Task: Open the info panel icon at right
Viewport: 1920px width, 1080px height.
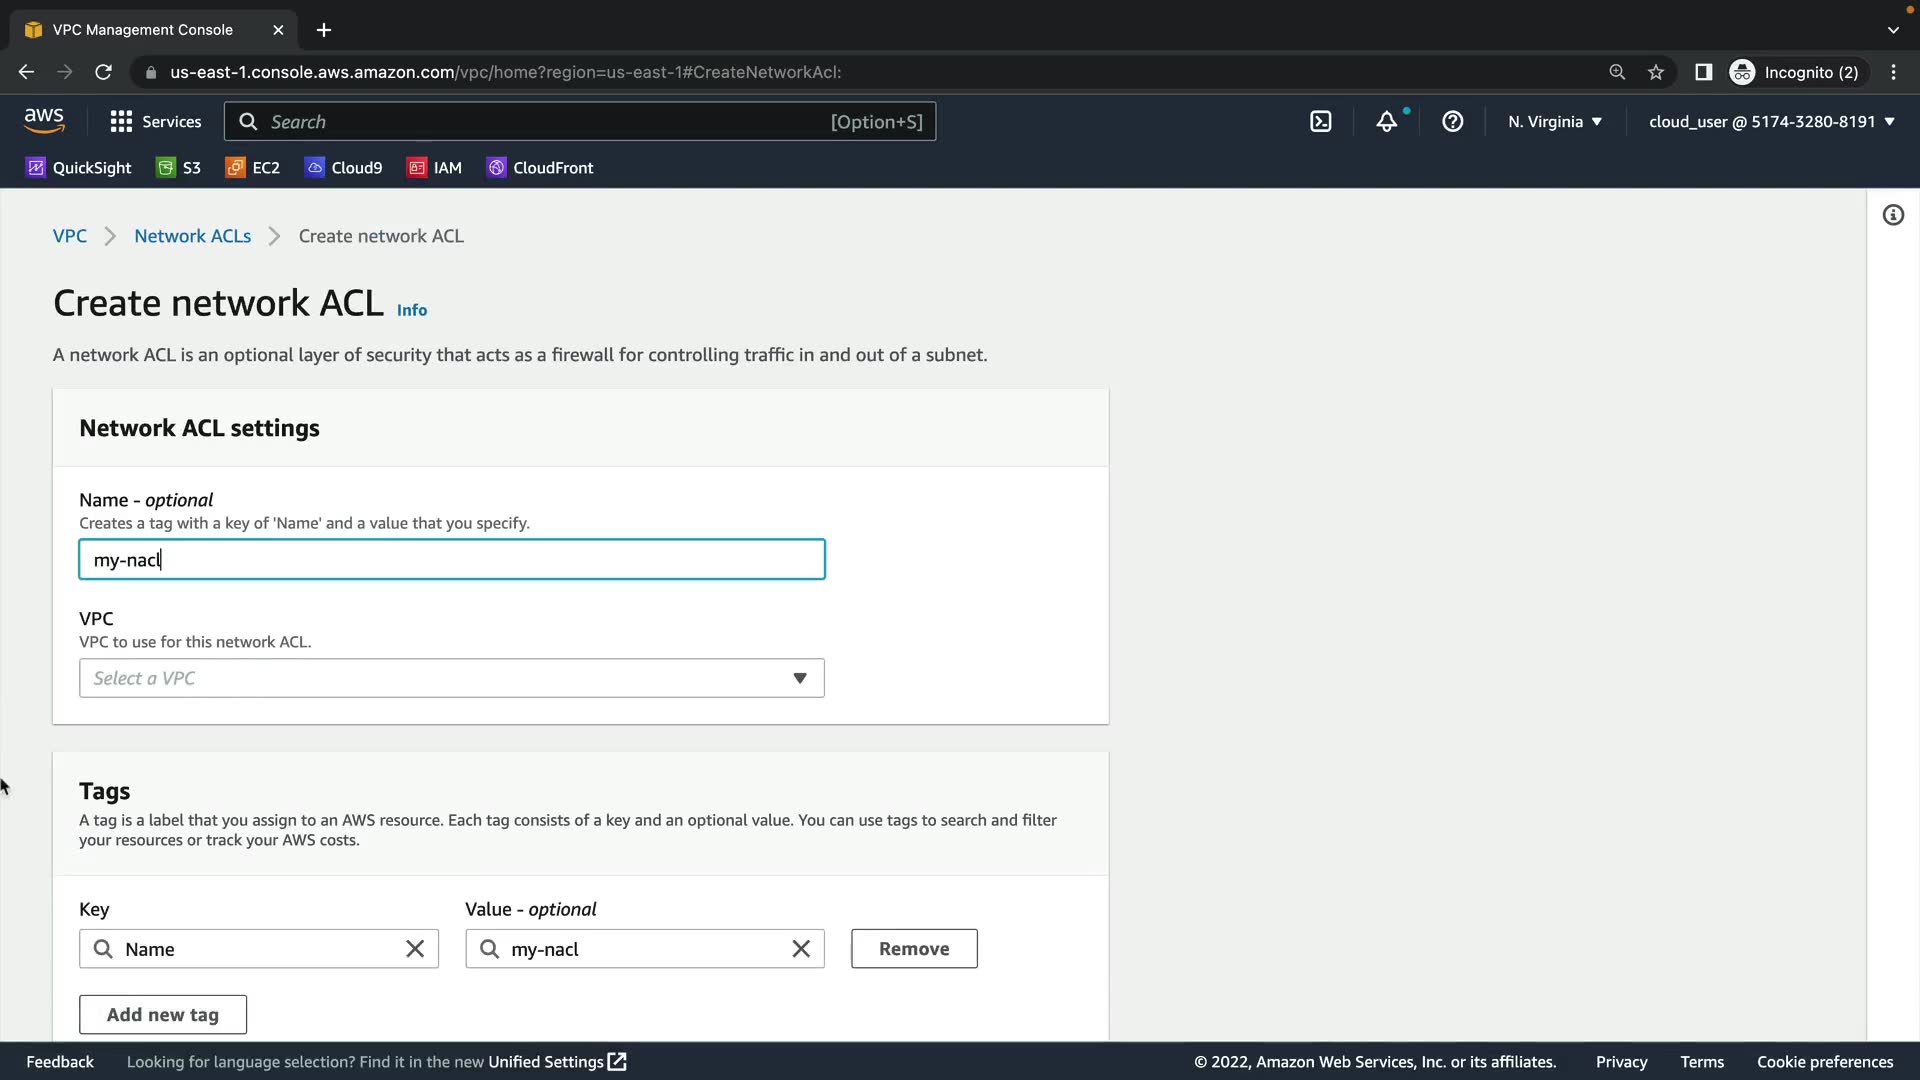Action: click(x=1893, y=215)
